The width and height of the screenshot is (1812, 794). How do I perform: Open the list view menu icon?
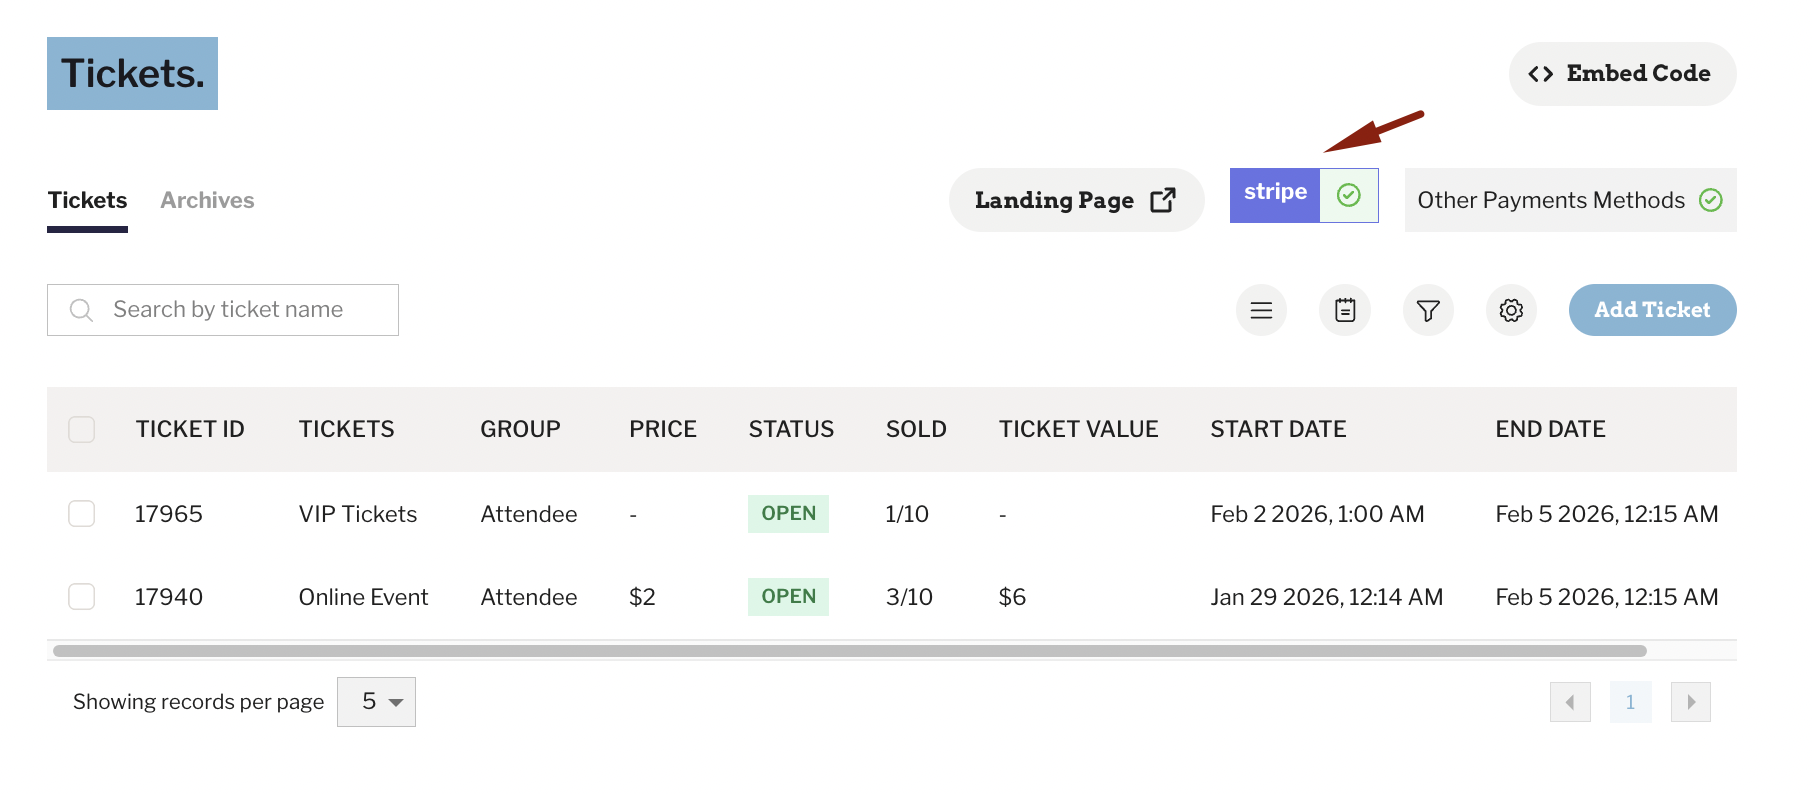point(1261,310)
